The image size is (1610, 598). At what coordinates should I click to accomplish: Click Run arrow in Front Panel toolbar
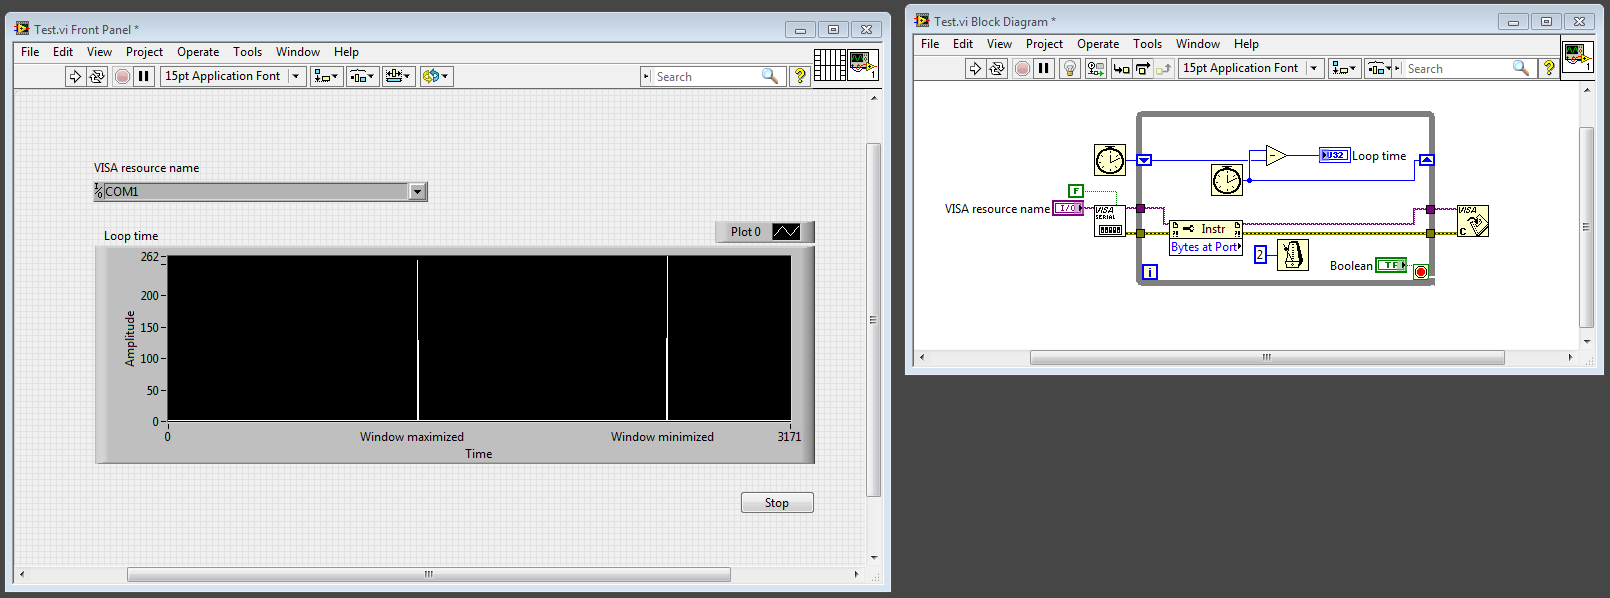[75, 76]
